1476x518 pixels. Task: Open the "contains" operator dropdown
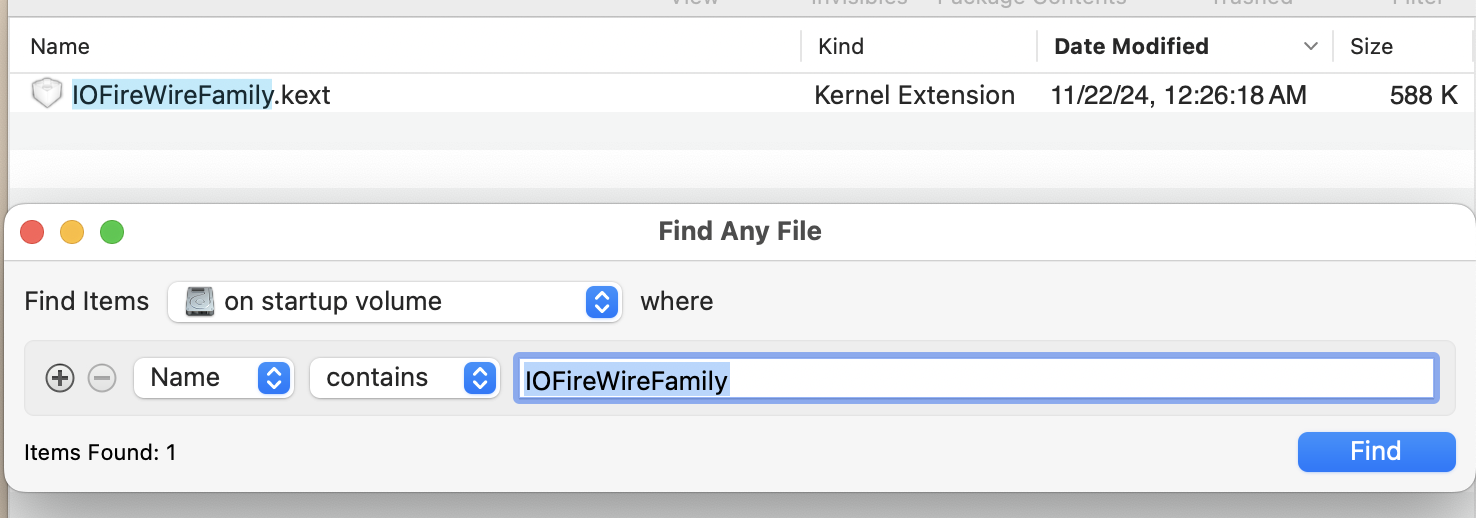[x=404, y=378]
